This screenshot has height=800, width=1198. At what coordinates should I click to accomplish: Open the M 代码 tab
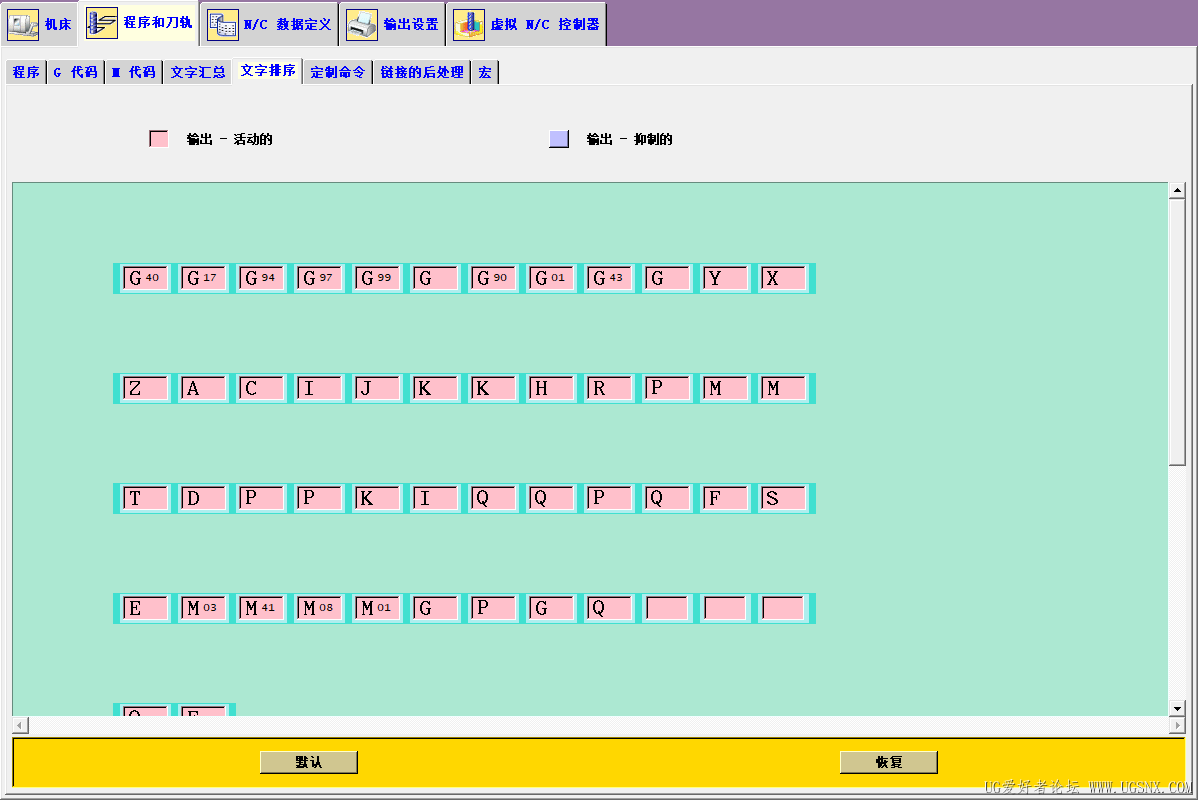click(x=134, y=73)
